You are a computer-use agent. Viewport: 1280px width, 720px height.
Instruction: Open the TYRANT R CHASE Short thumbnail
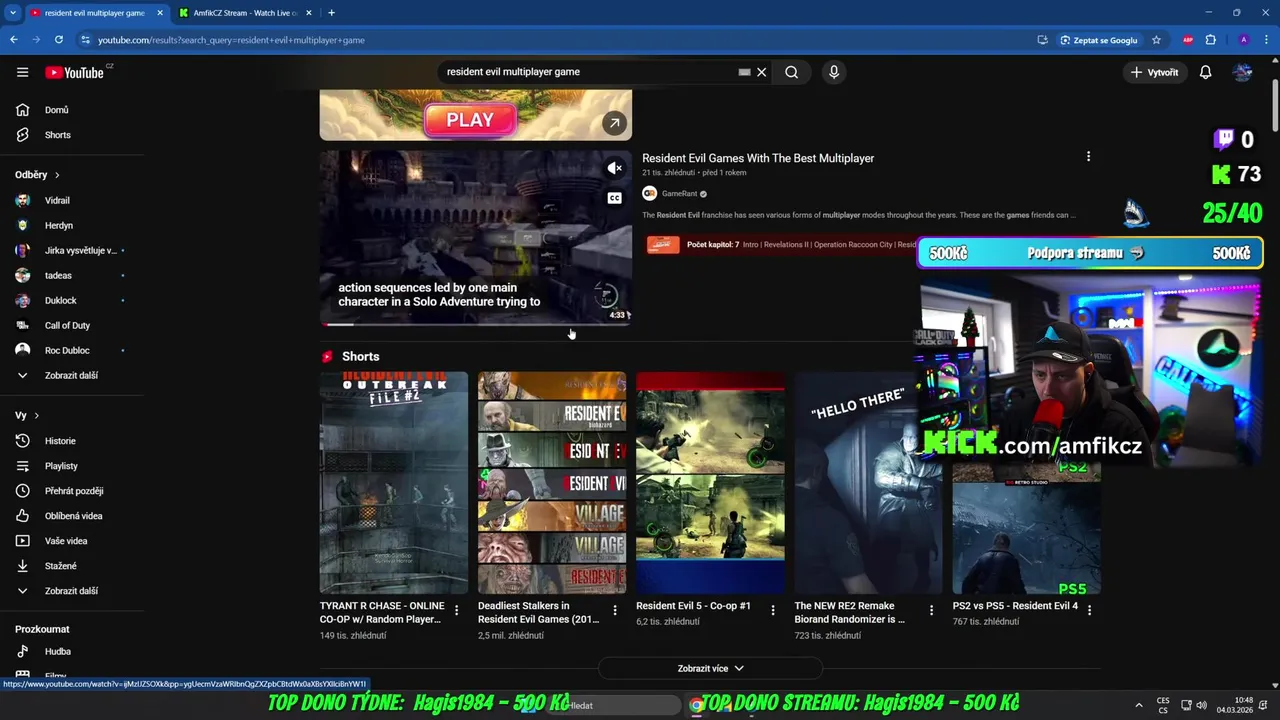click(x=394, y=483)
